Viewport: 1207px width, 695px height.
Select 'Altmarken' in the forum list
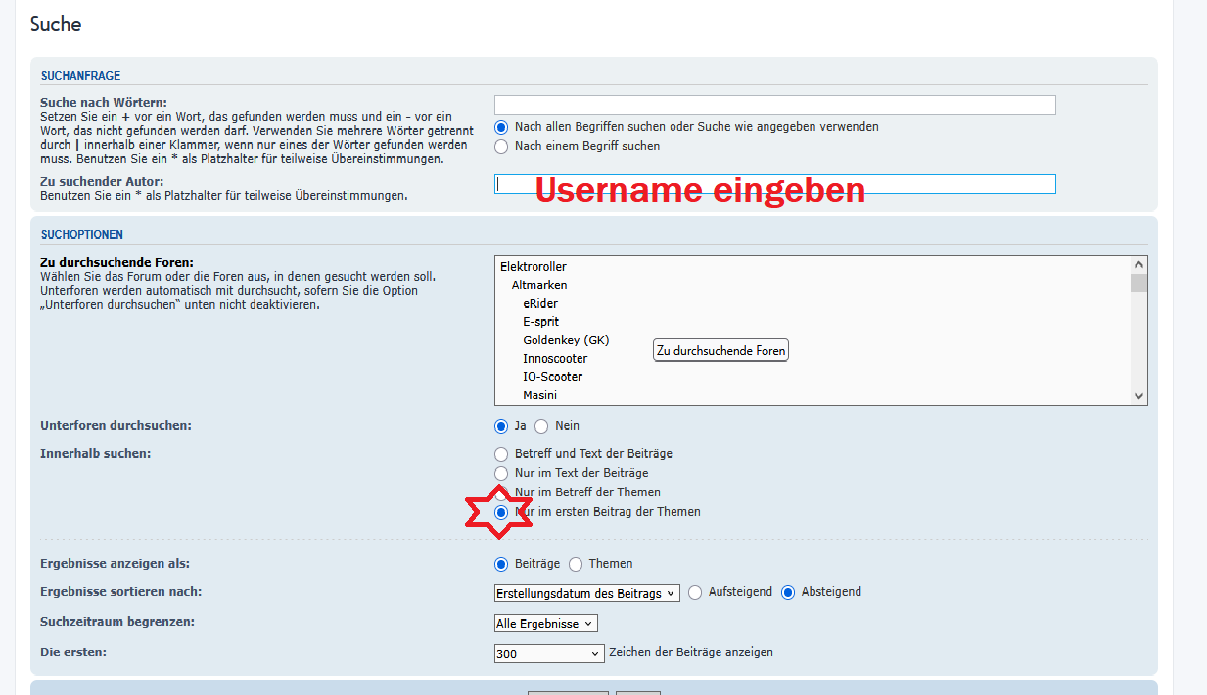(539, 285)
